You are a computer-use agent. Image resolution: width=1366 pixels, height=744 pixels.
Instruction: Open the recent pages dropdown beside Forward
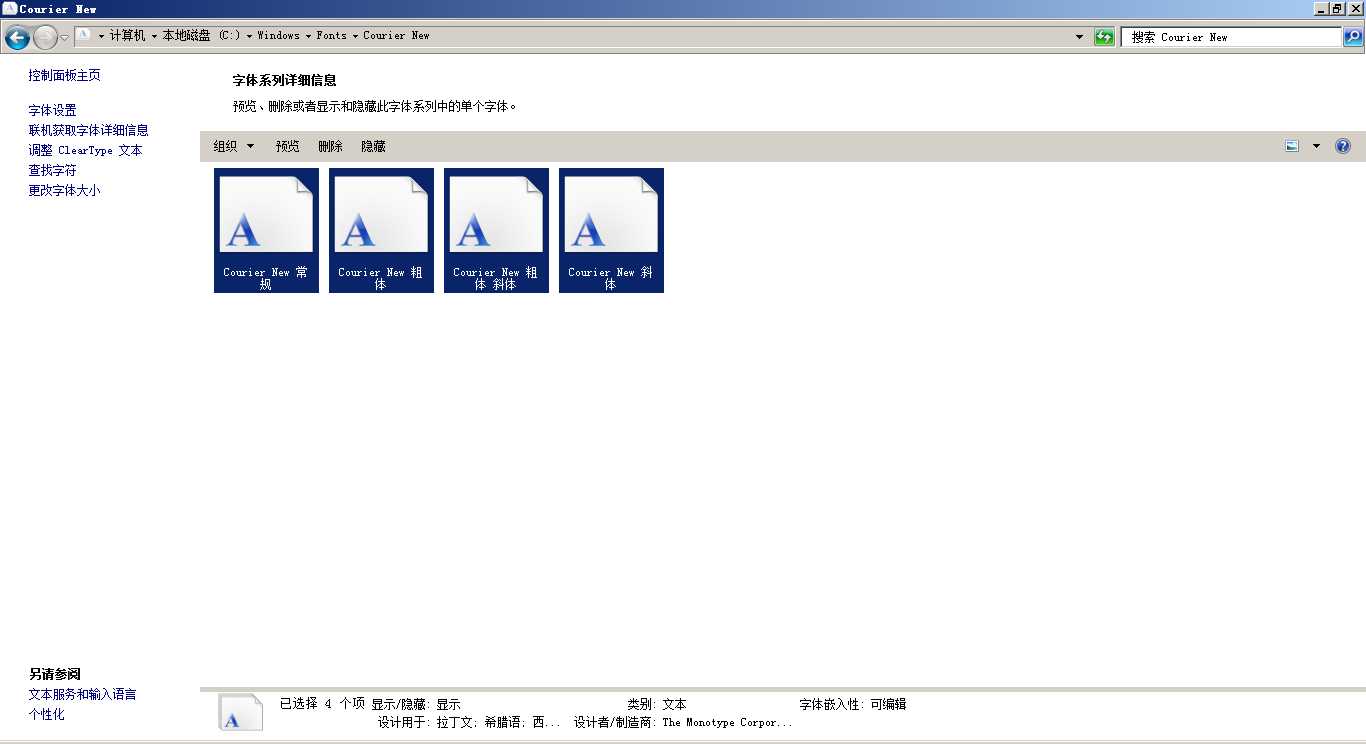pos(65,38)
